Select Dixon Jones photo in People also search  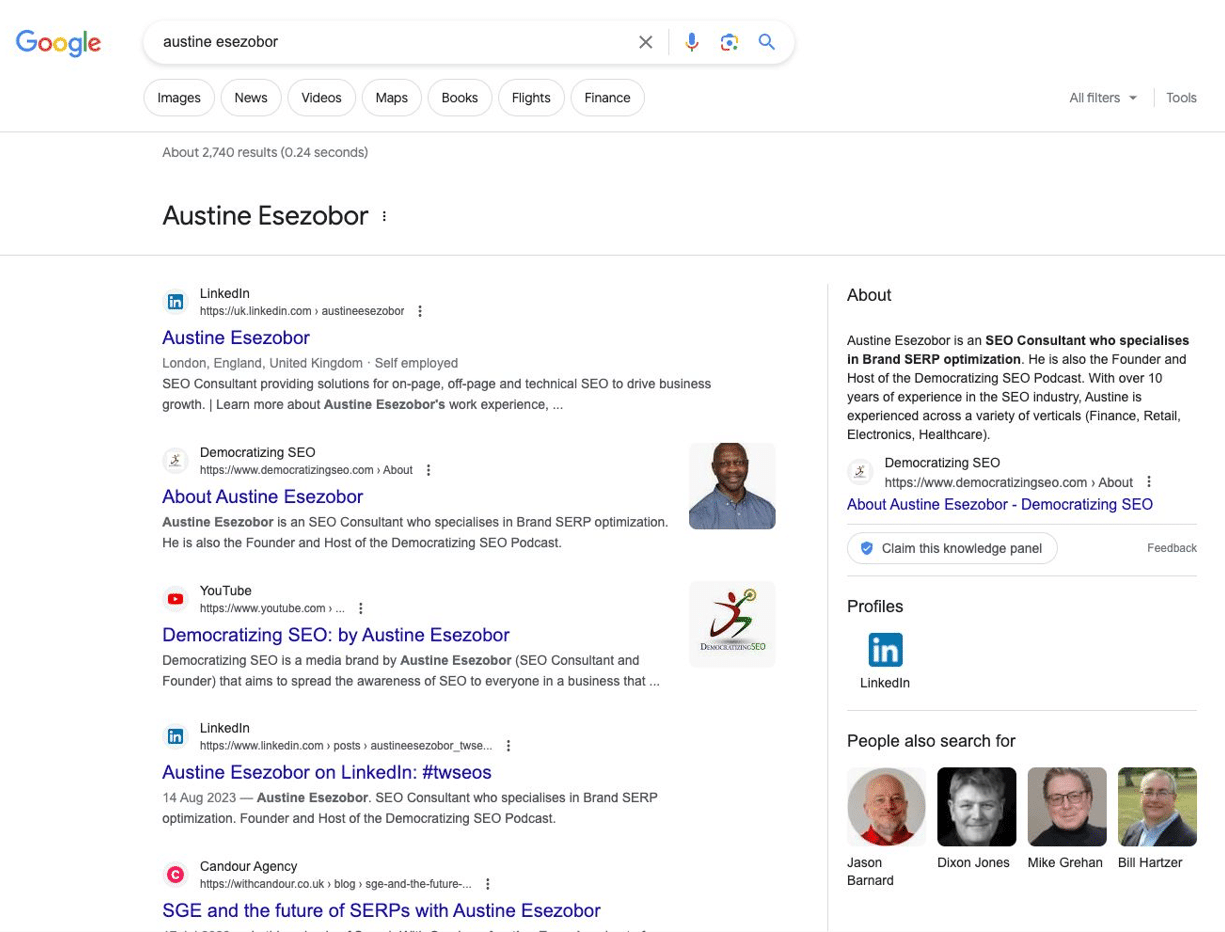(x=977, y=807)
